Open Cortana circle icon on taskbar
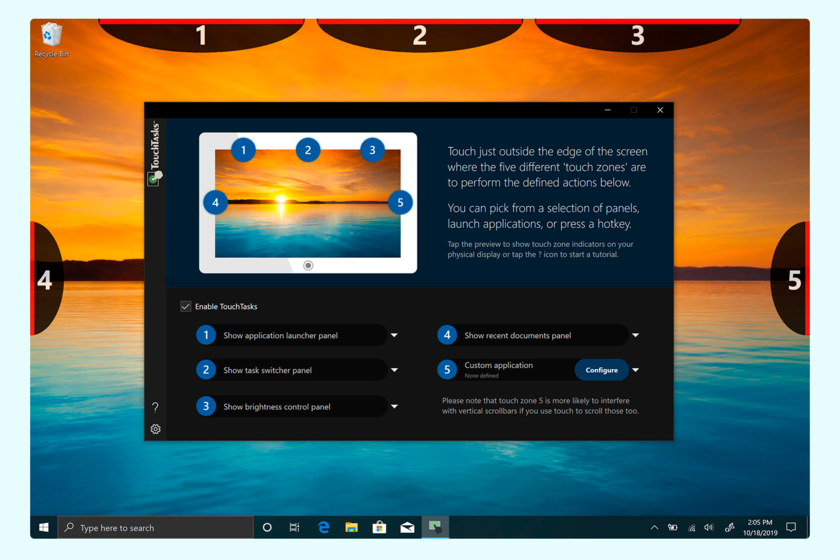 [x=267, y=528]
